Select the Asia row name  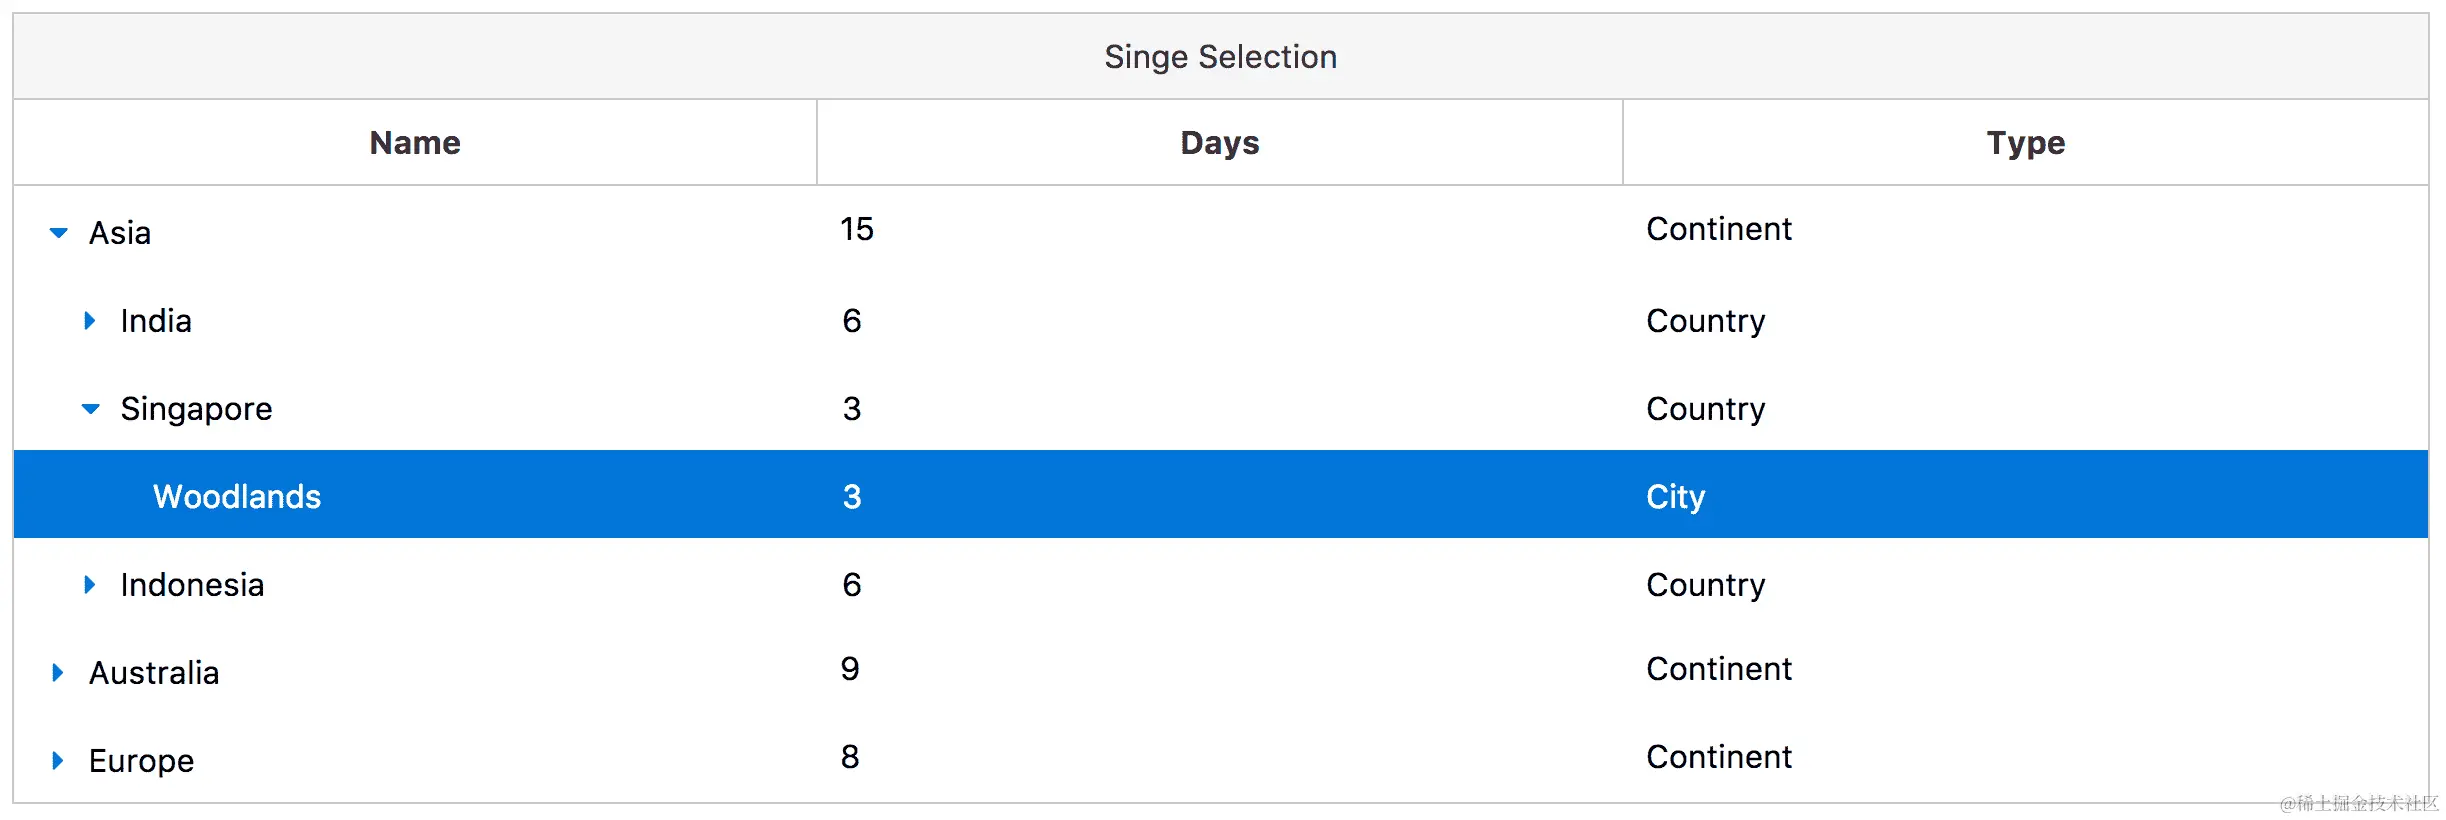click(x=120, y=233)
